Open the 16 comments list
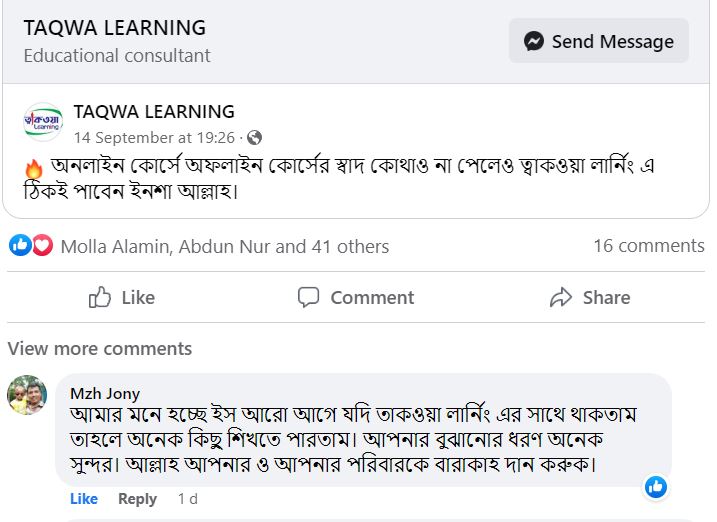 coord(648,246)
